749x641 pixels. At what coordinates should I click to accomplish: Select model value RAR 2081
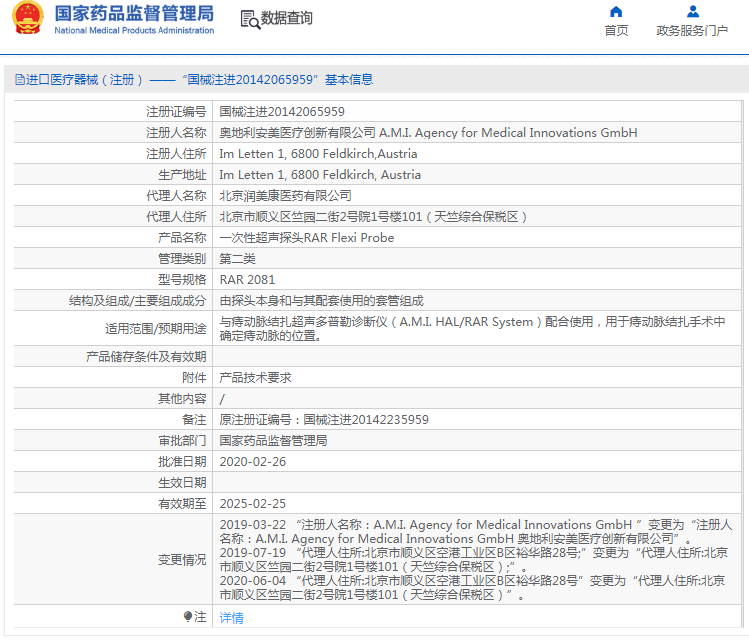point(247,280)
